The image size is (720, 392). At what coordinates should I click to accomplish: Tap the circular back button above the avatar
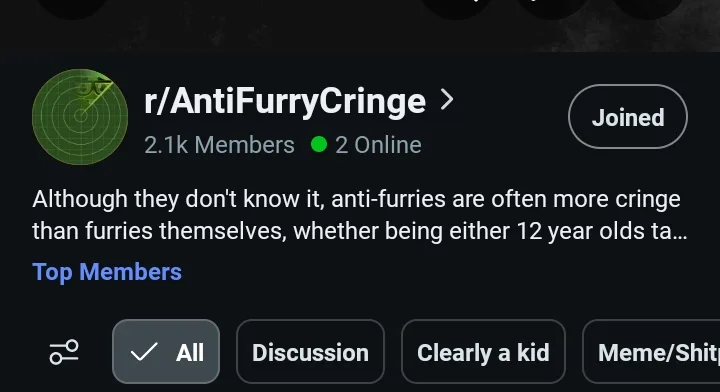pos(72,8)
